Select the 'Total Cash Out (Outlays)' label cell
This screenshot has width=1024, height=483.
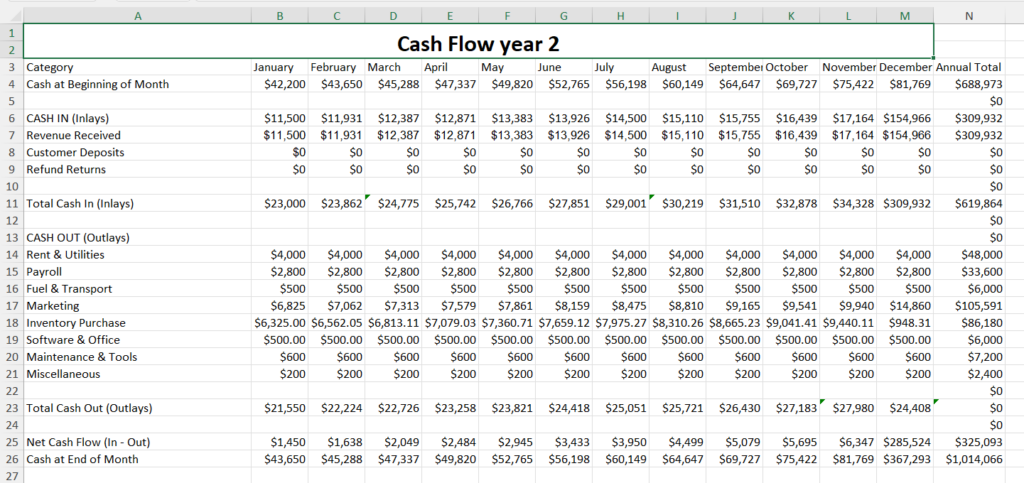click(137, 408)
